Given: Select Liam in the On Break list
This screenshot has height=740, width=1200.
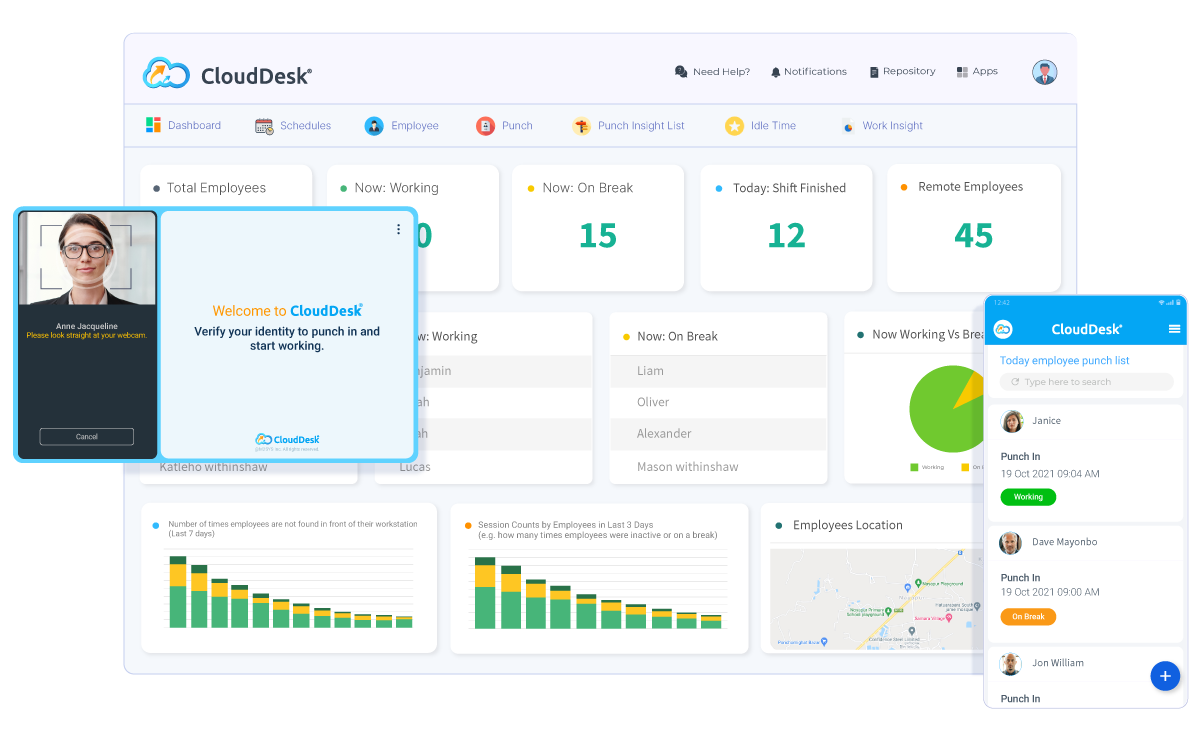Looking at the screenshot, I should click(719, 371).
